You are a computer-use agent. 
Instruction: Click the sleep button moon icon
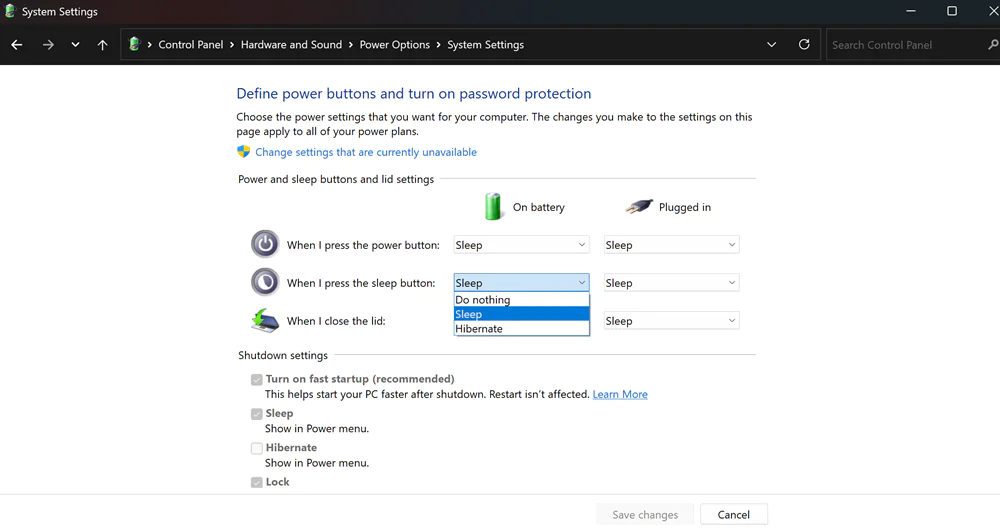coord(265,282)
